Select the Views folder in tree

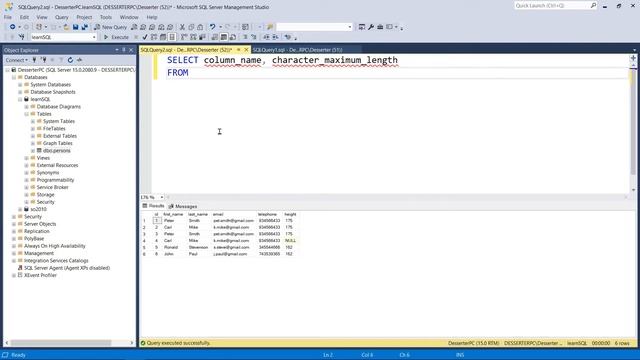click(x=43, y=158)
